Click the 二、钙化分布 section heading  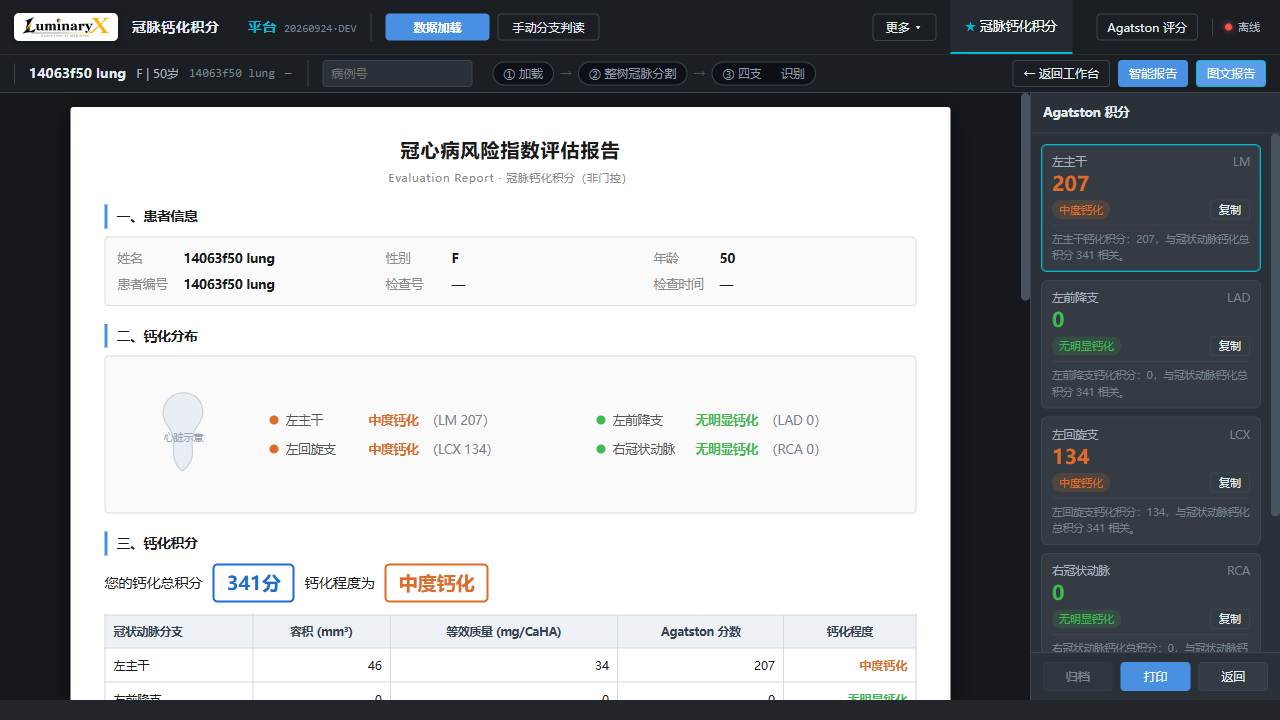(x=157, y=336)
